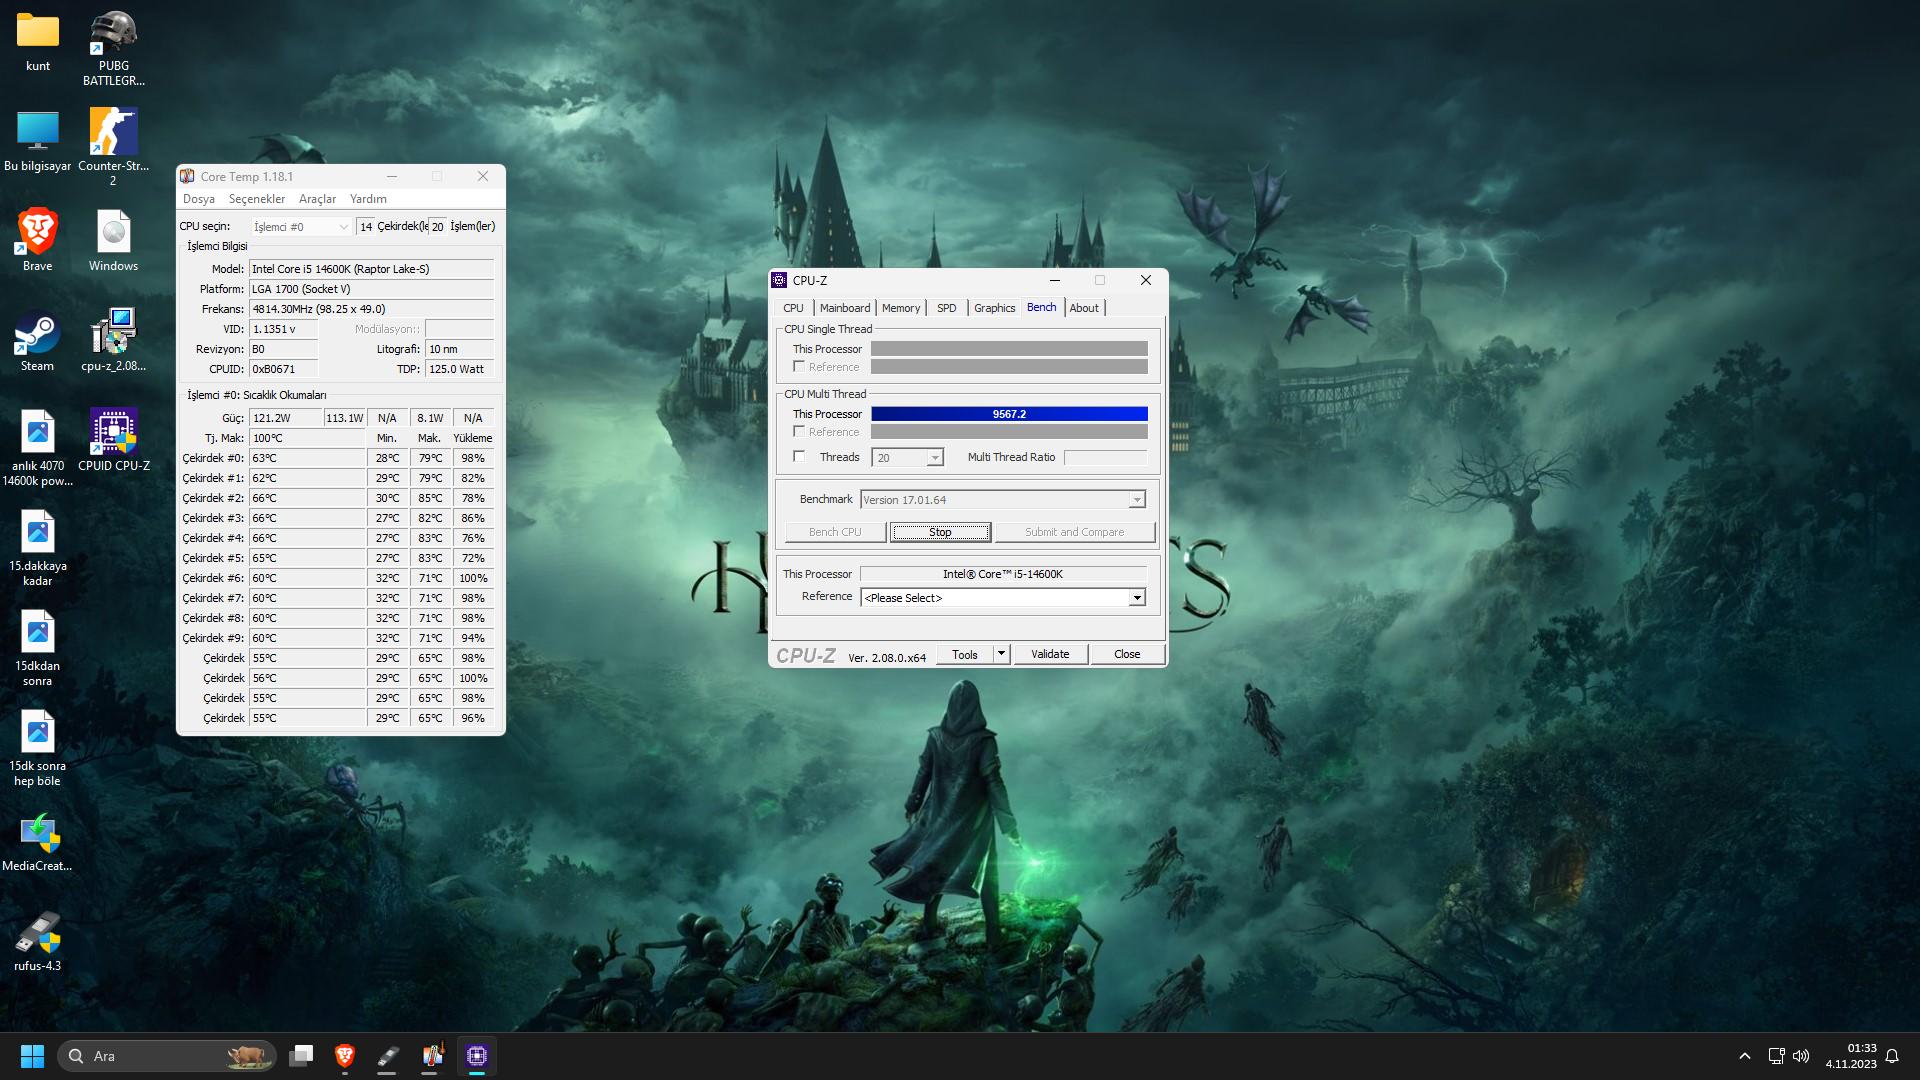Screen dimensions: 1920x1080
Task: Check the Single Thread Reference checkbox
Action: coord(799,367)
